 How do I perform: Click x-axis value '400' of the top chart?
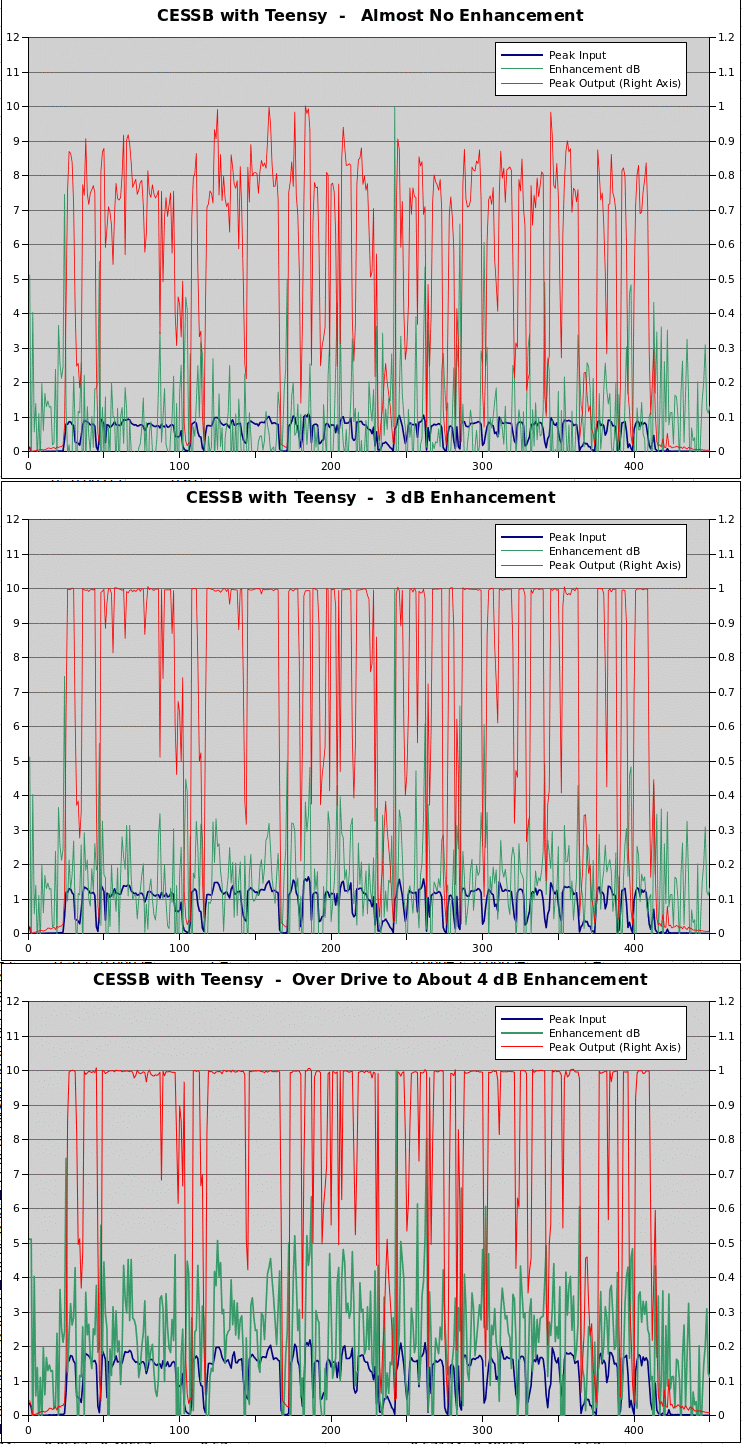pos(634,466)
